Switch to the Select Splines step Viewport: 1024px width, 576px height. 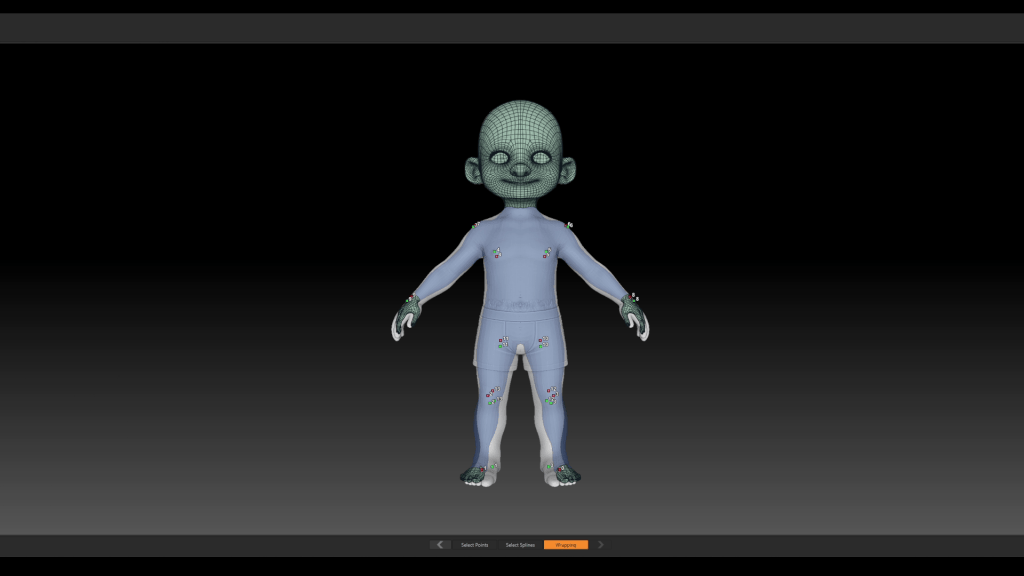click(520, 545)
